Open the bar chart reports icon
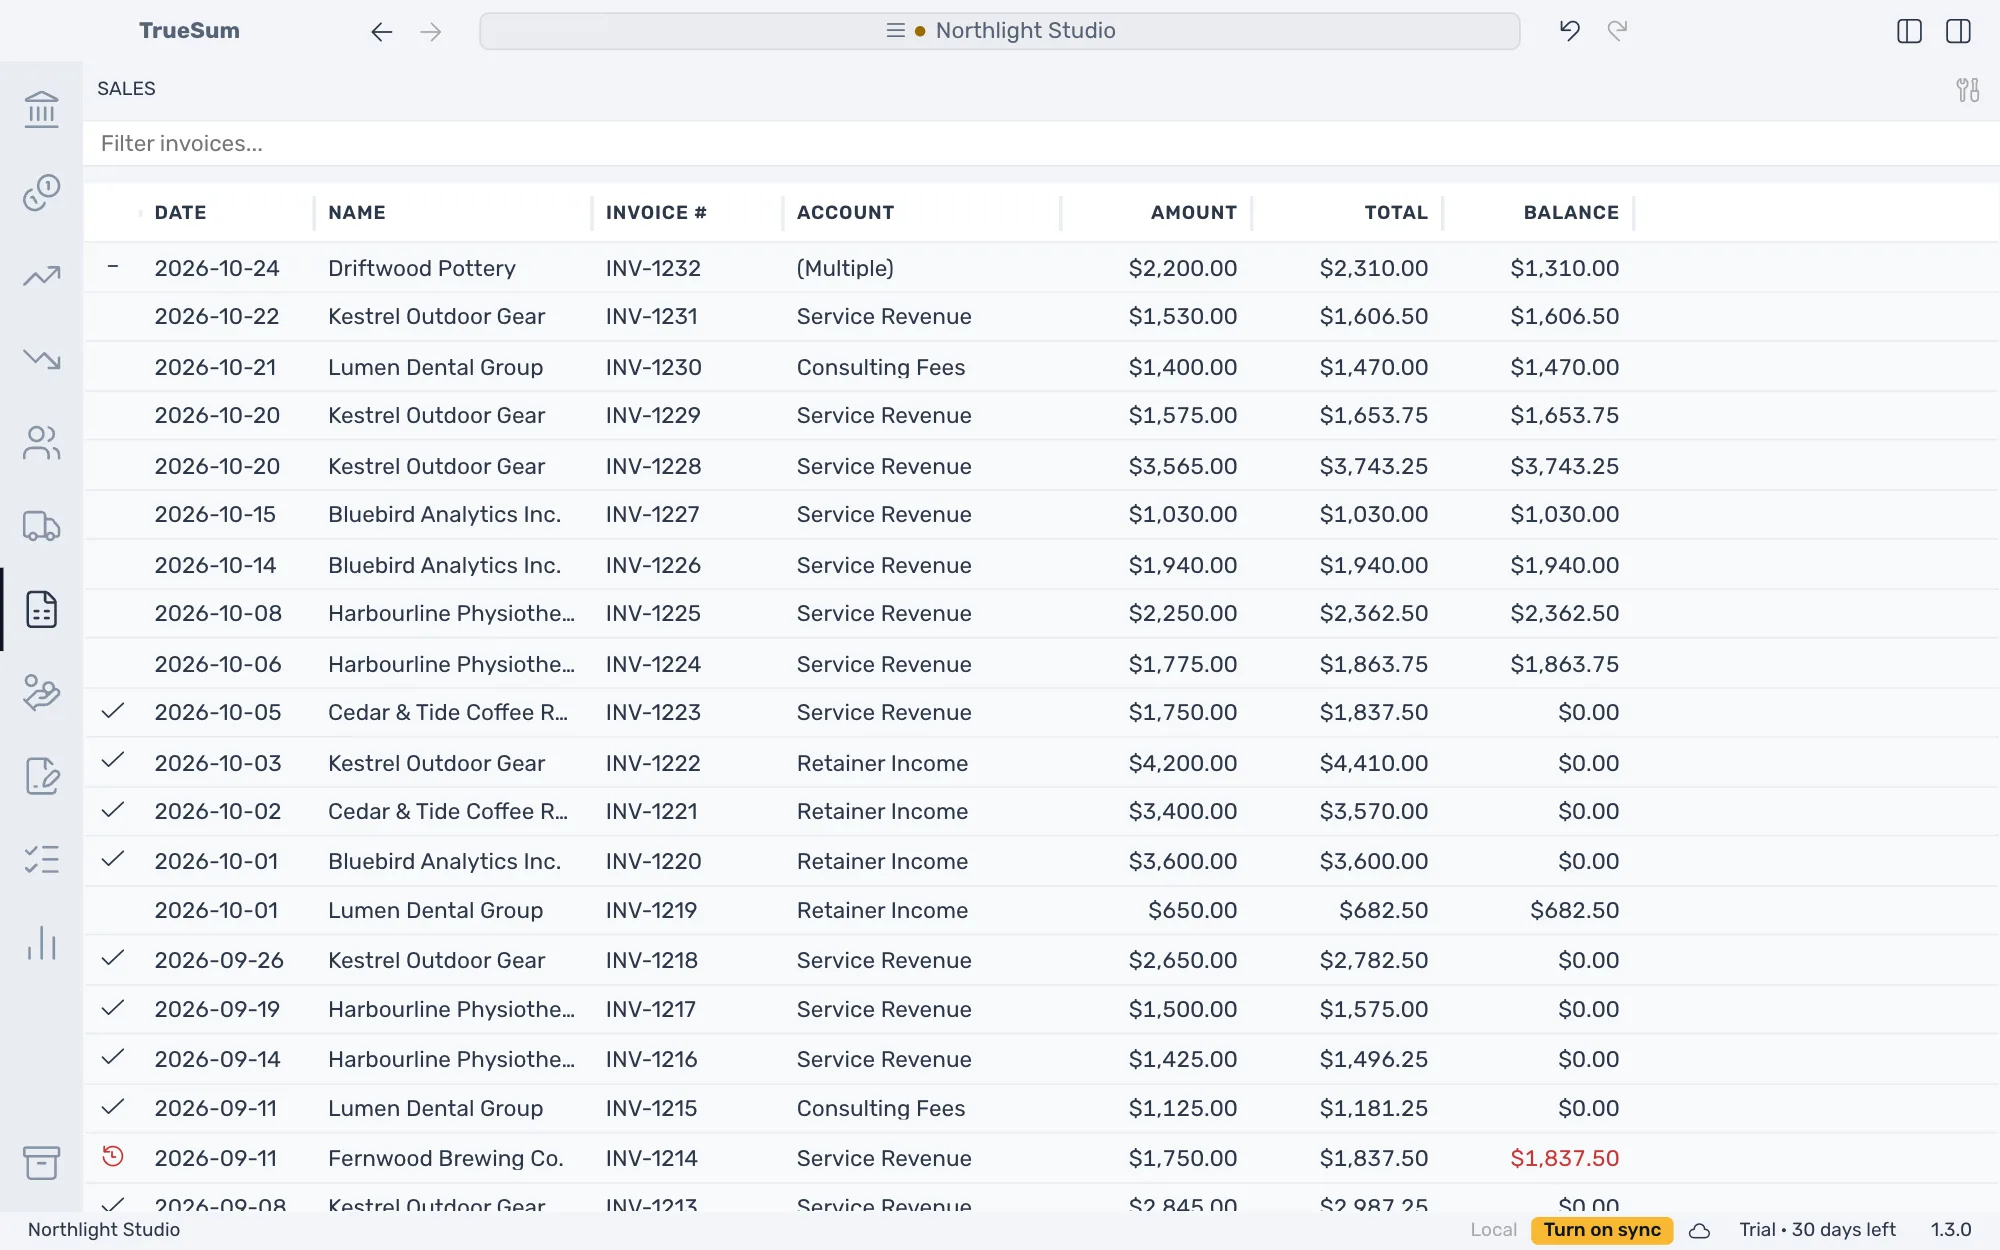The width and height of the screenshot is (2000, 1250). coord(41,942)
